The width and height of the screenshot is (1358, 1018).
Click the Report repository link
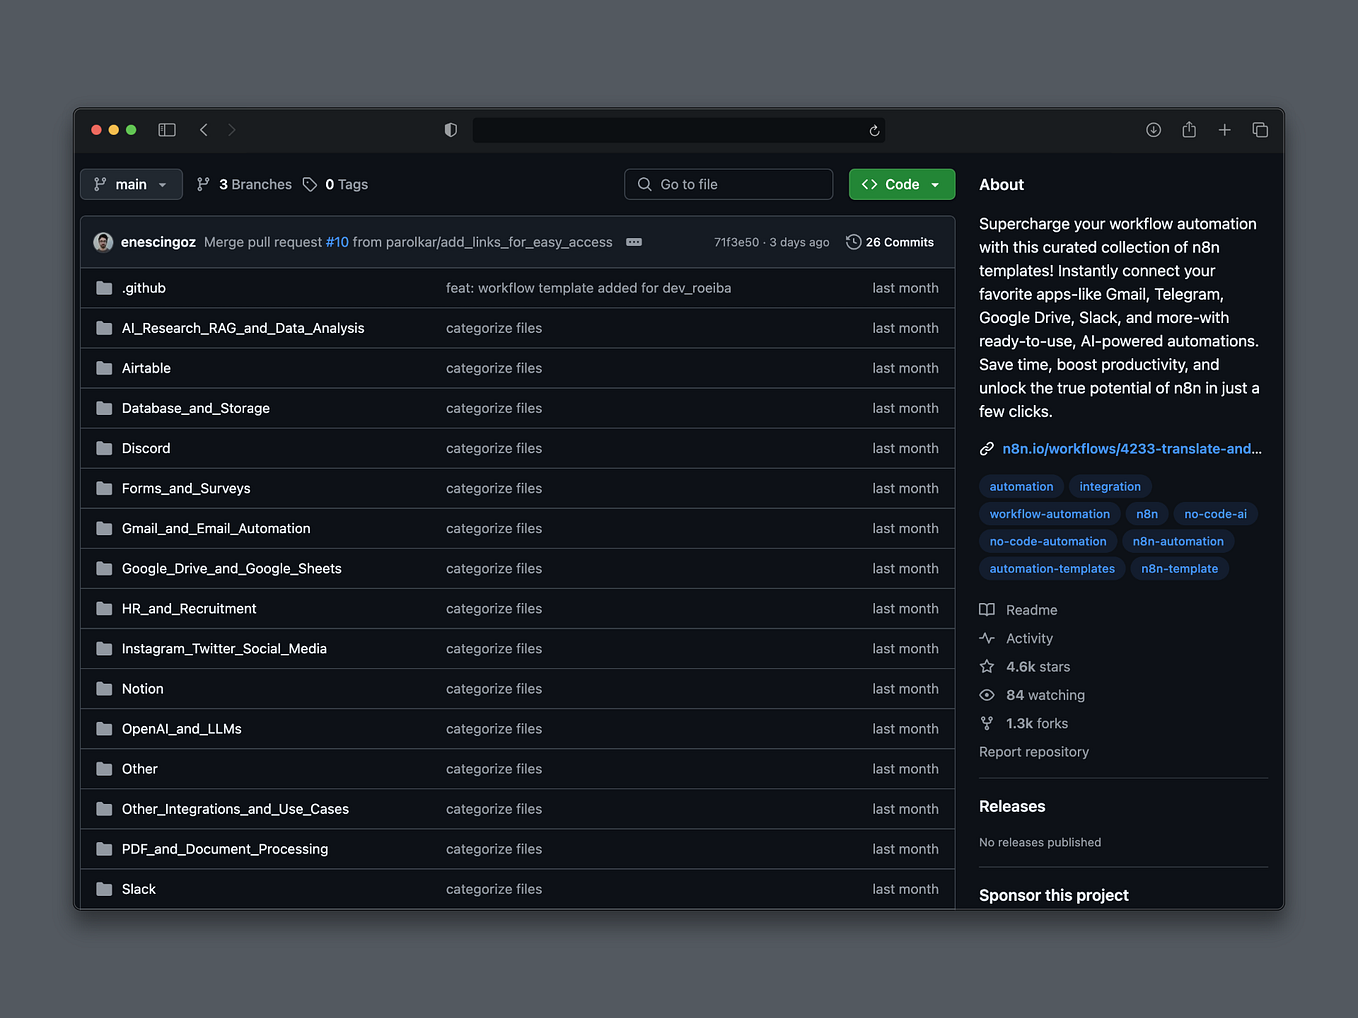[1034, 751]
